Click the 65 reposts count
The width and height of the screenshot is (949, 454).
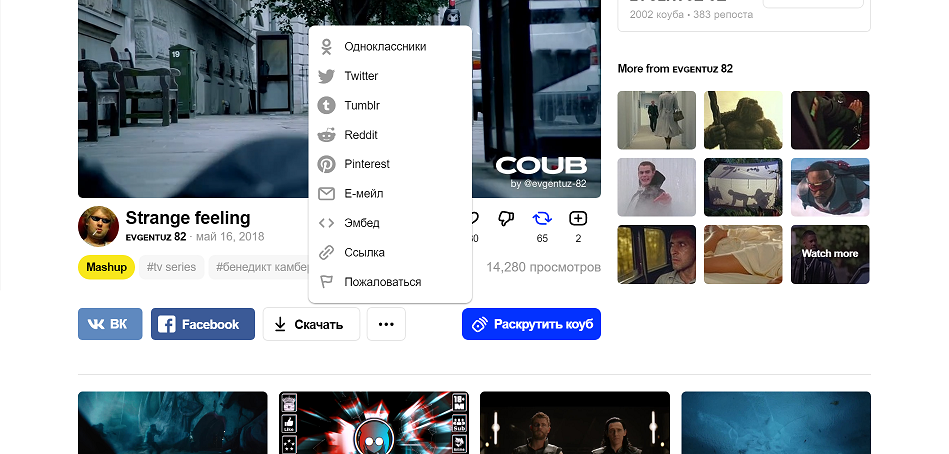click(x=542, y=239)
